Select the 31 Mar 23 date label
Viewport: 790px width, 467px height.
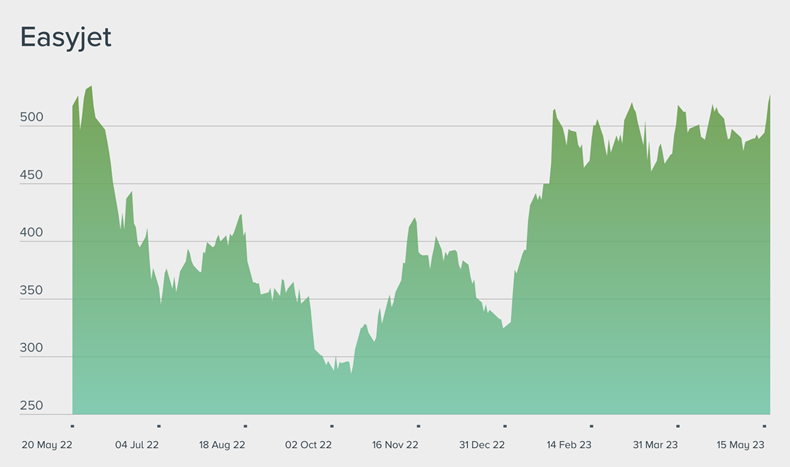coord(655,444)
